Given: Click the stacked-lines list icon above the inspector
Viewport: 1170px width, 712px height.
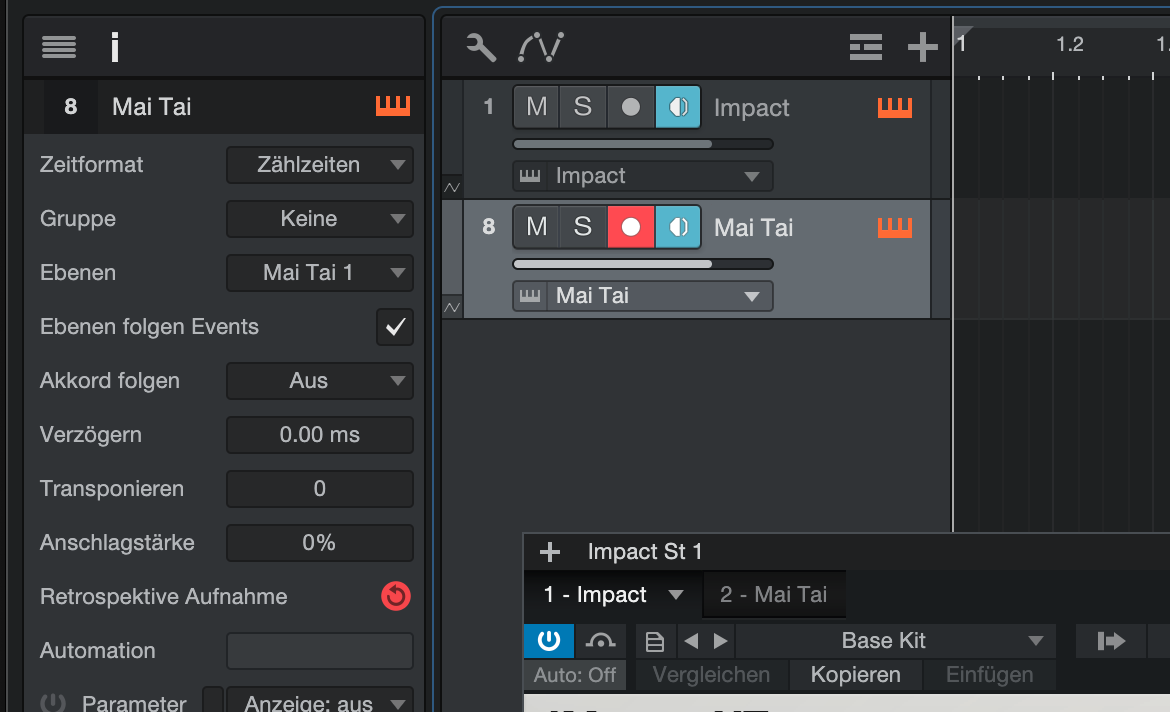Looking at the screenshot, I should (59, 47).
